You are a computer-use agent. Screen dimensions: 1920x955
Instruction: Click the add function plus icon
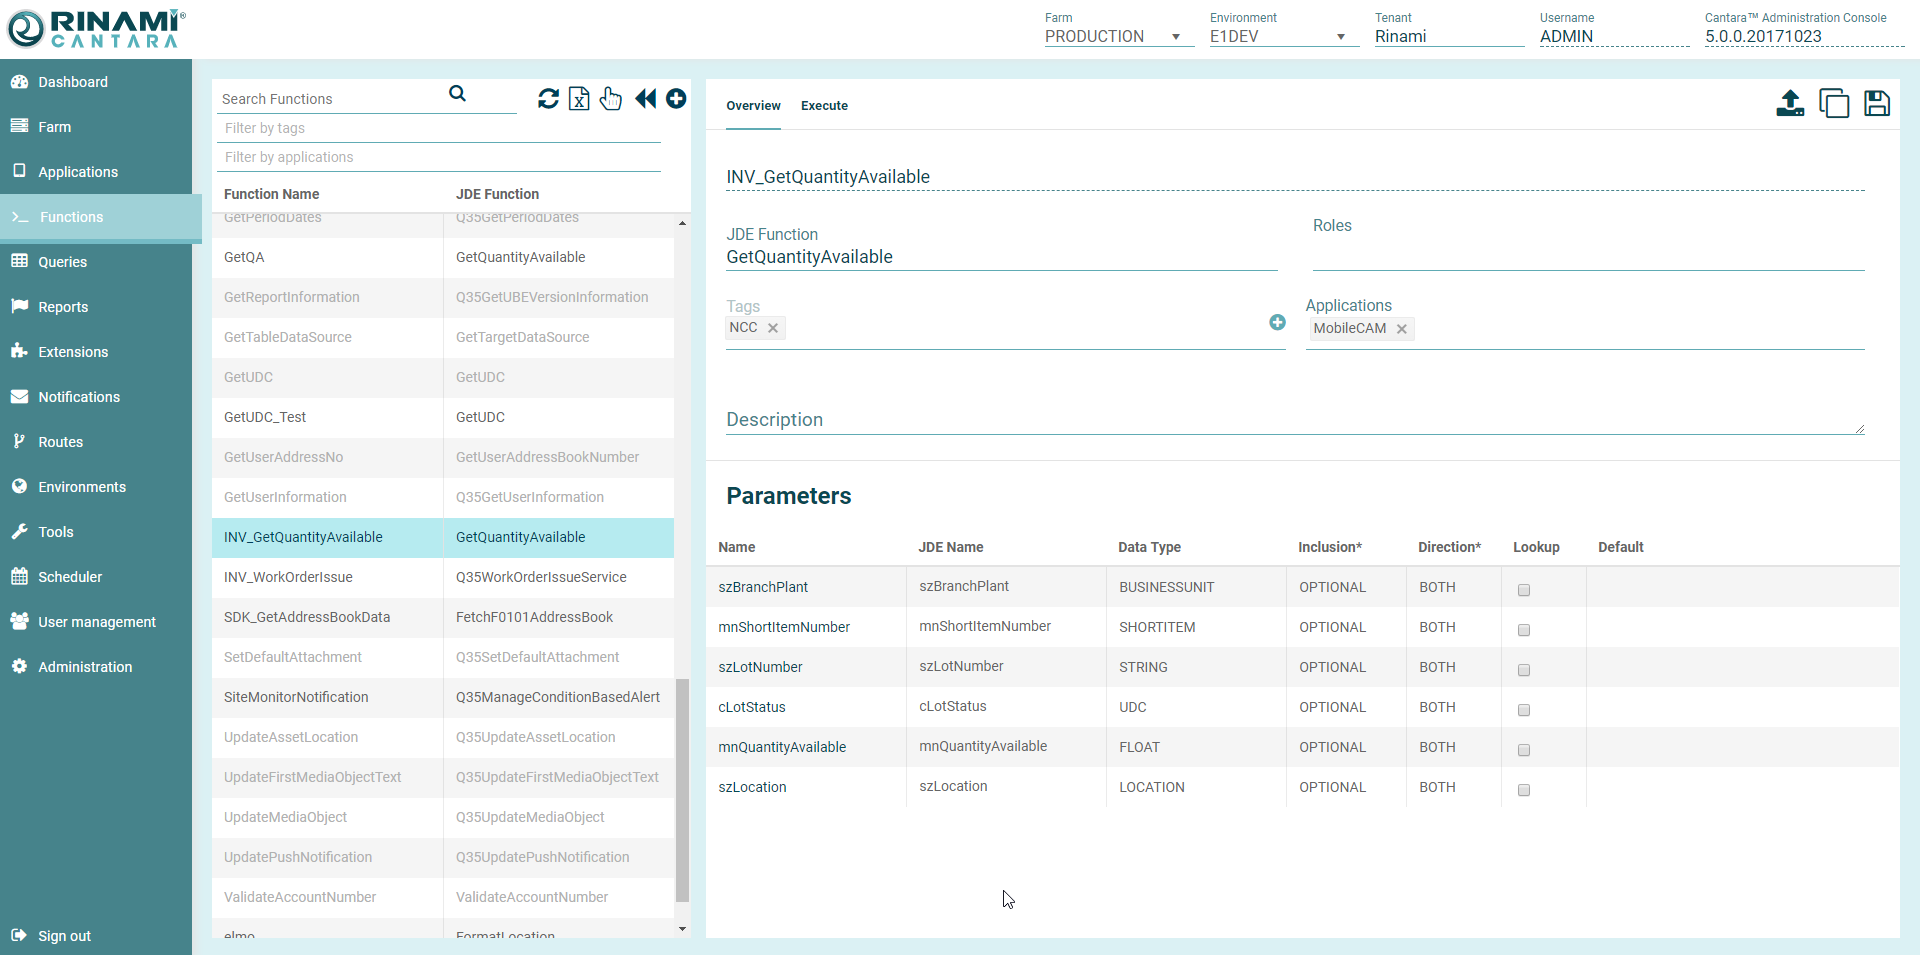pyautogui.click(x=676, y=99)
